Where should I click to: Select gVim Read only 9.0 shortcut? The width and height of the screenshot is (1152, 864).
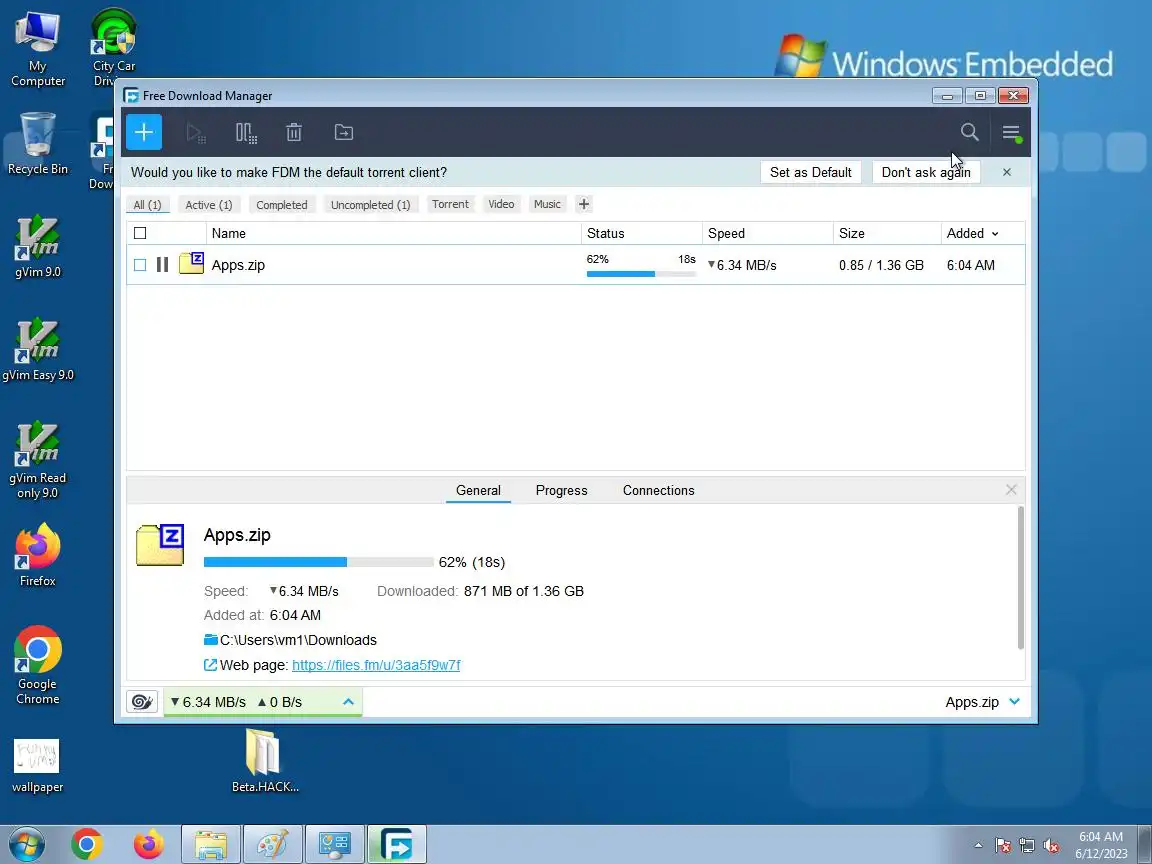(37, 460)
